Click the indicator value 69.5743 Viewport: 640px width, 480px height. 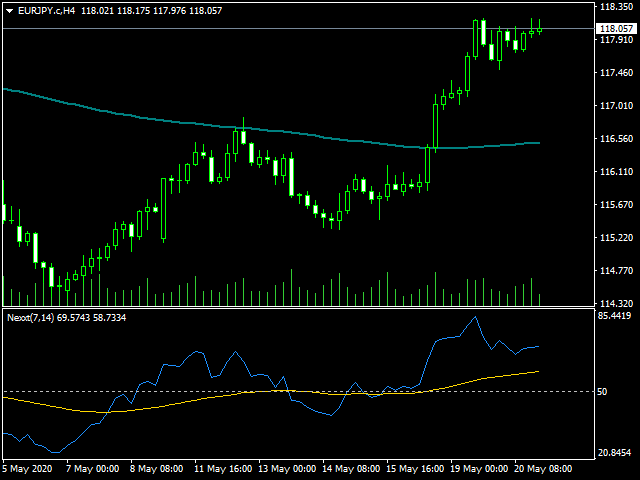click(73, 318)
